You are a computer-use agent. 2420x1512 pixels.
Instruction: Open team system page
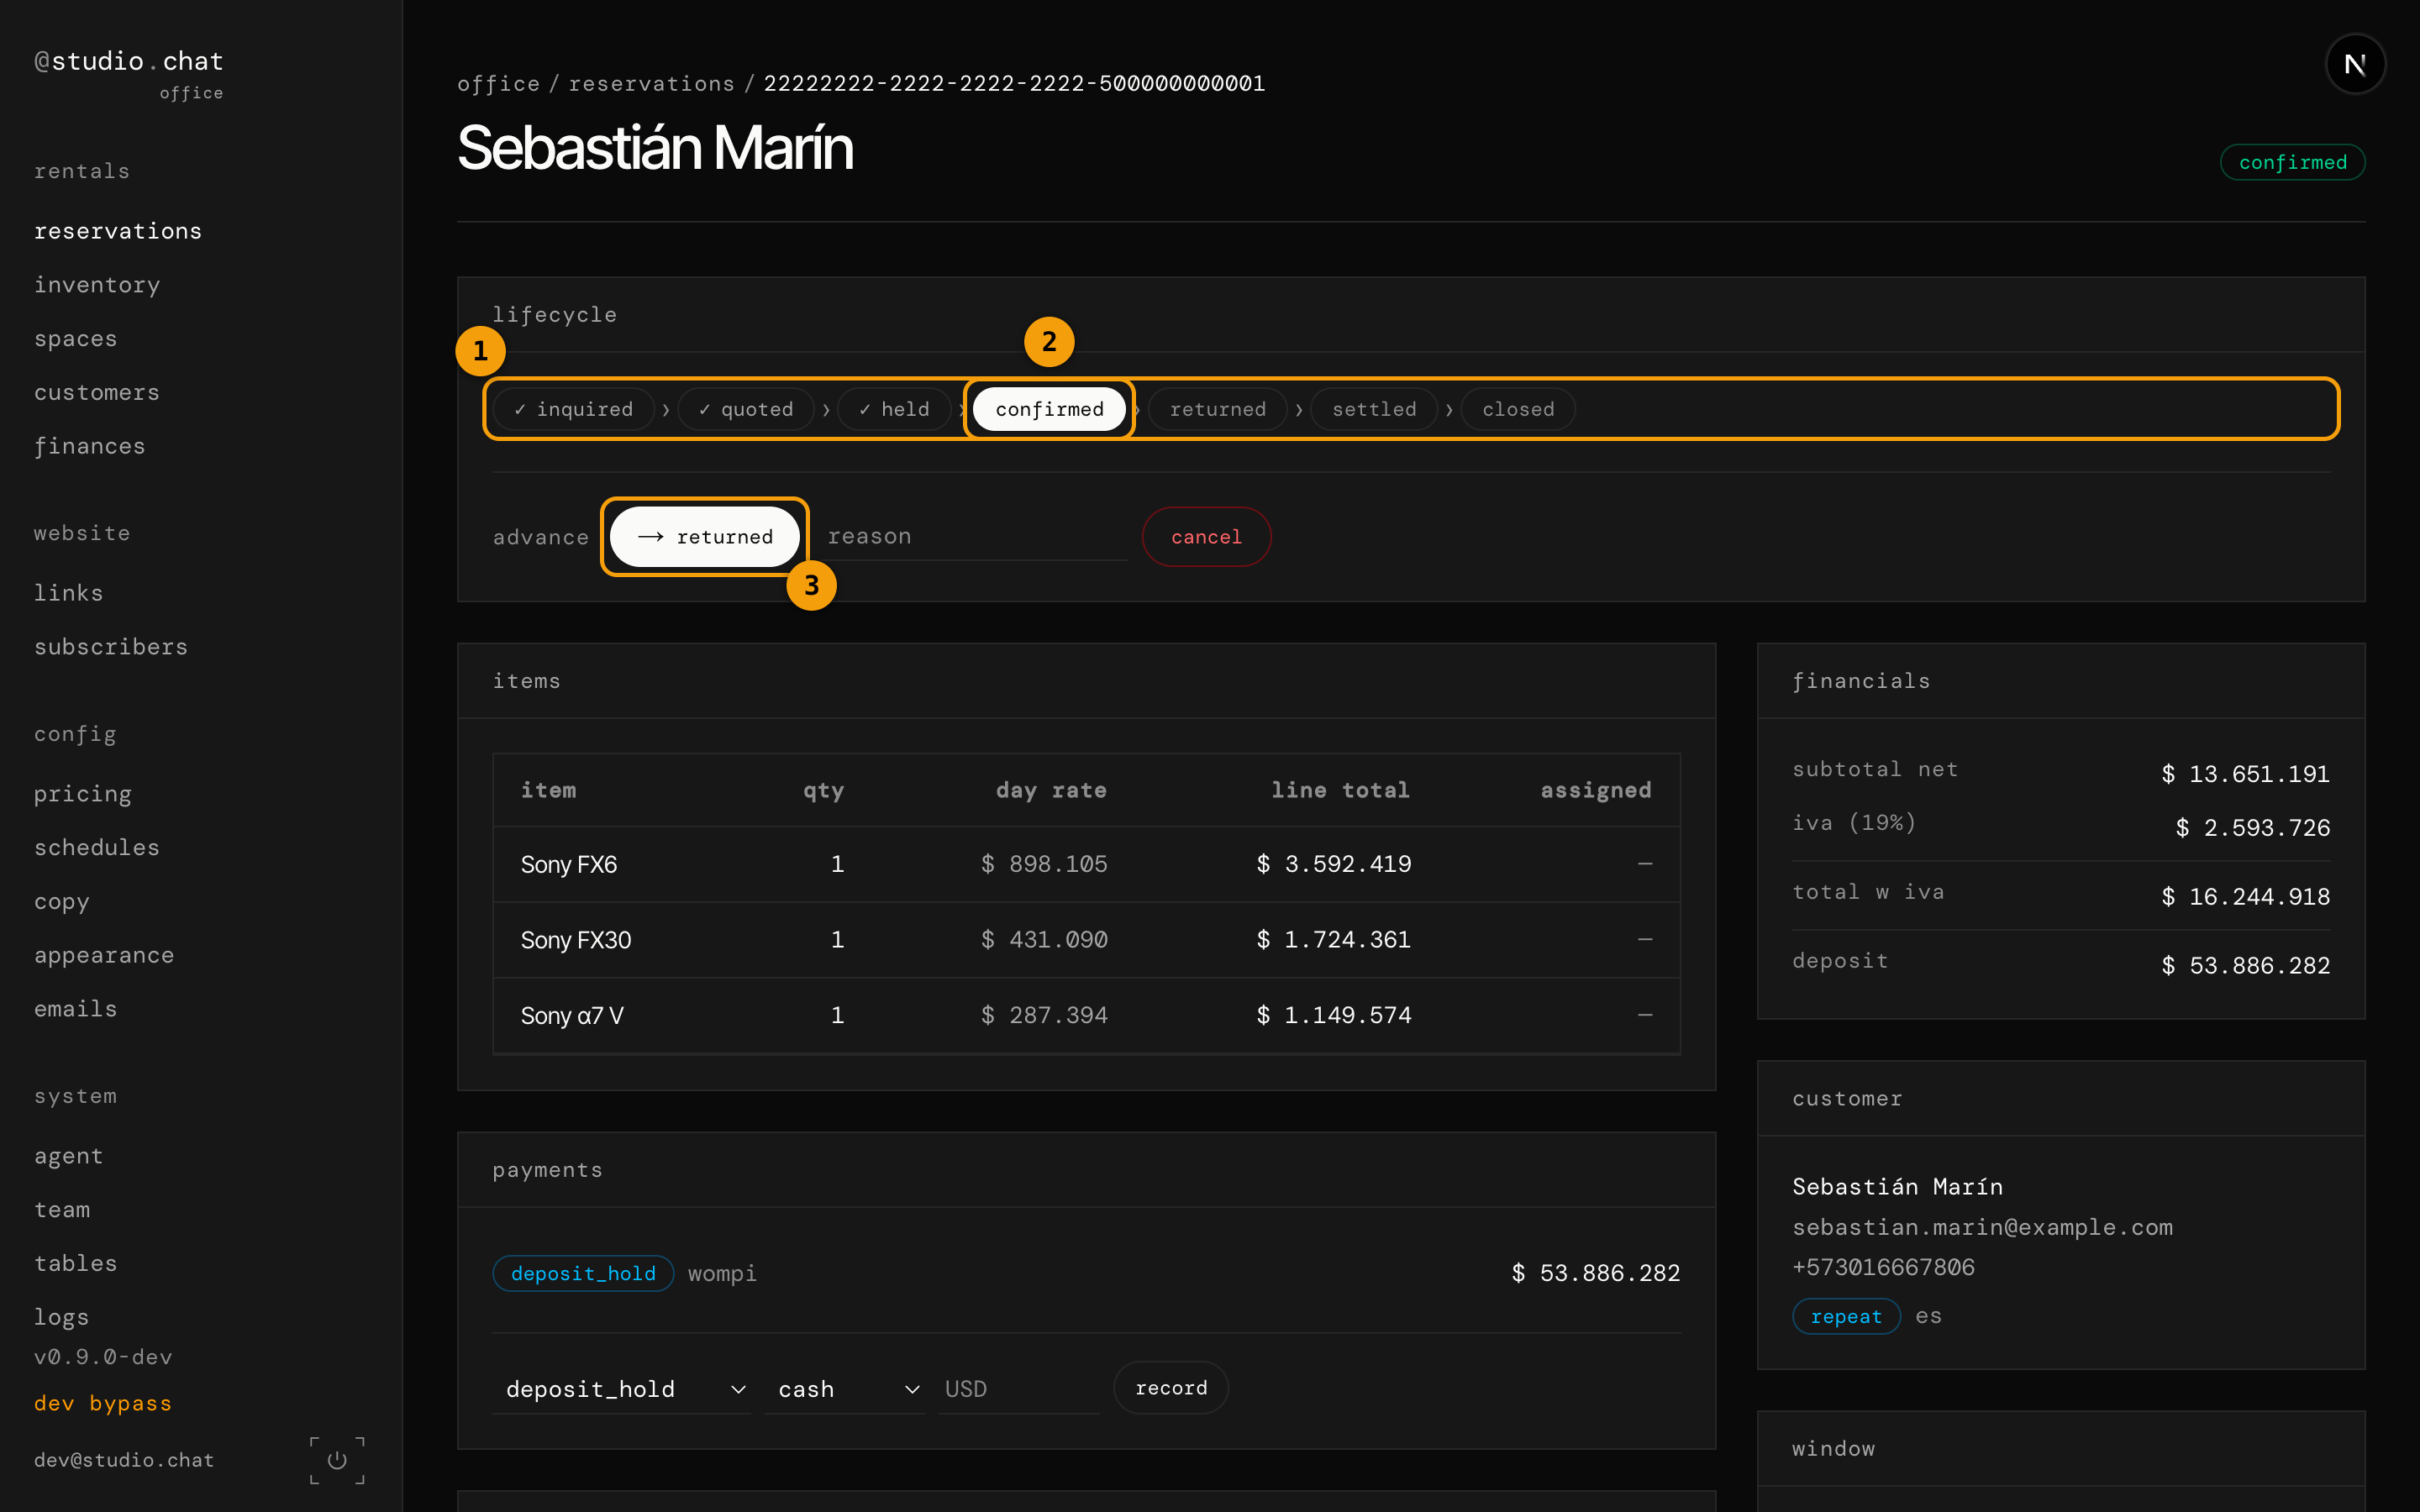(x=62, y=1210)
